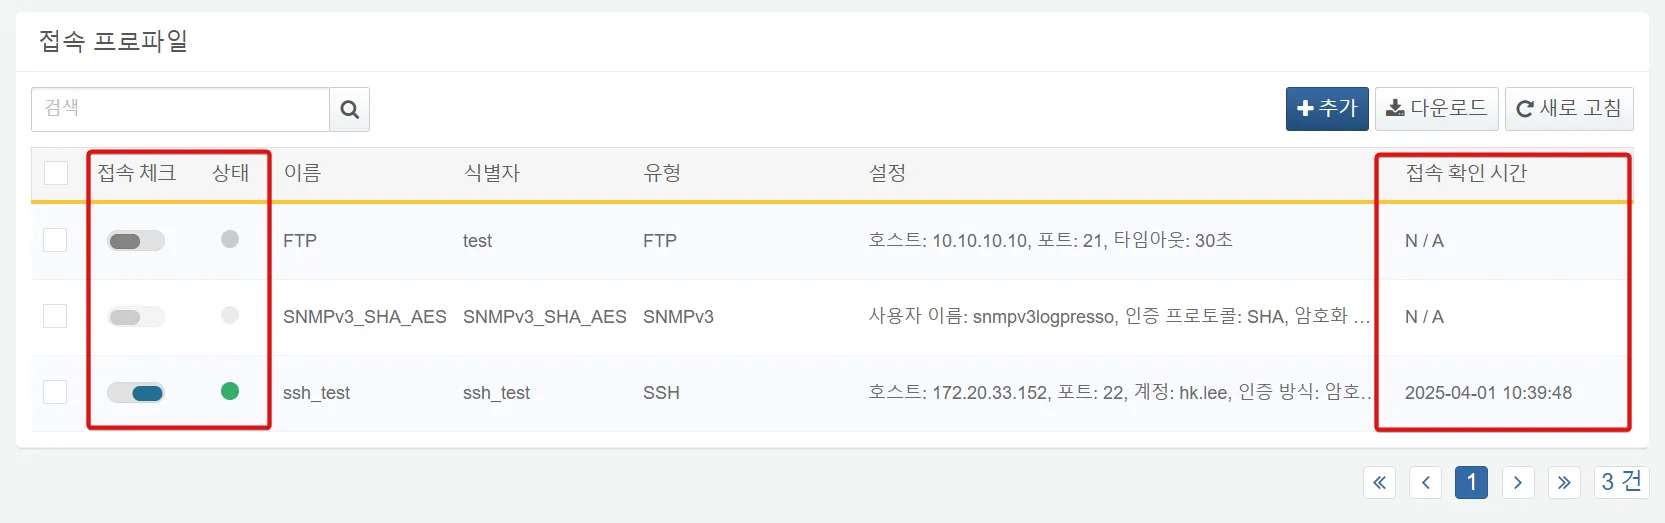The image size is (1665, 523).
Task: Select the ssh_test row checkbox
Action: [x=56, y=392]
